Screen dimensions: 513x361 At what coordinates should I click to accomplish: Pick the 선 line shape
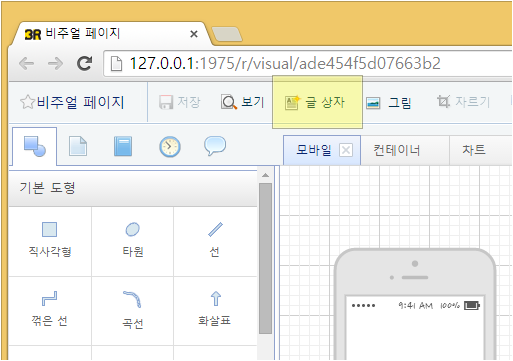215,241
